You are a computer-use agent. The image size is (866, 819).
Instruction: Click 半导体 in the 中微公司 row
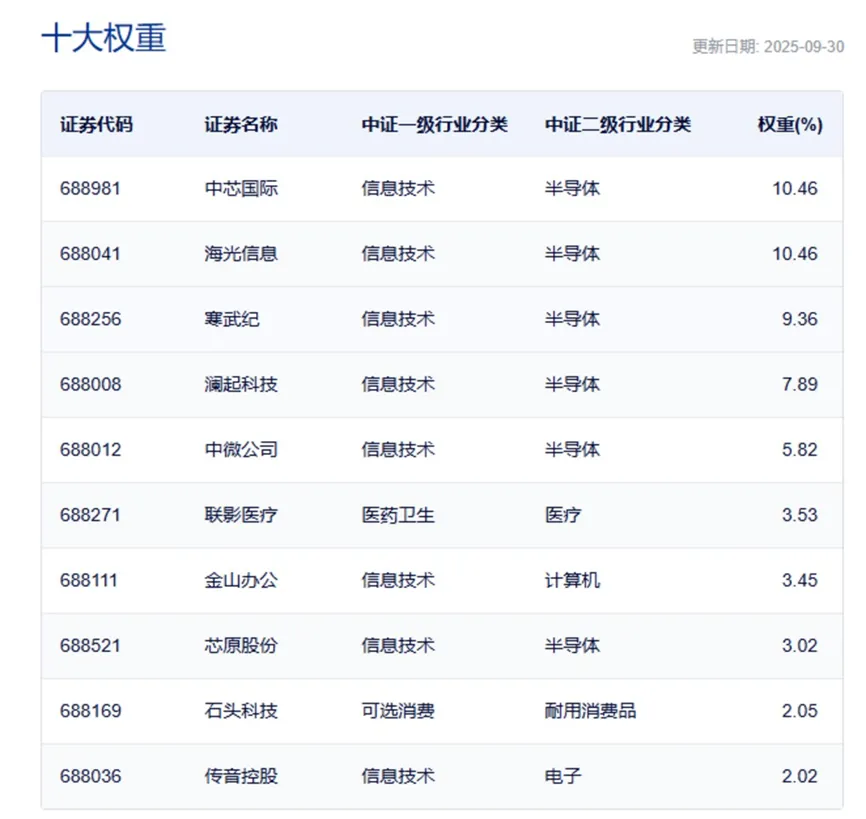[572, 449]
